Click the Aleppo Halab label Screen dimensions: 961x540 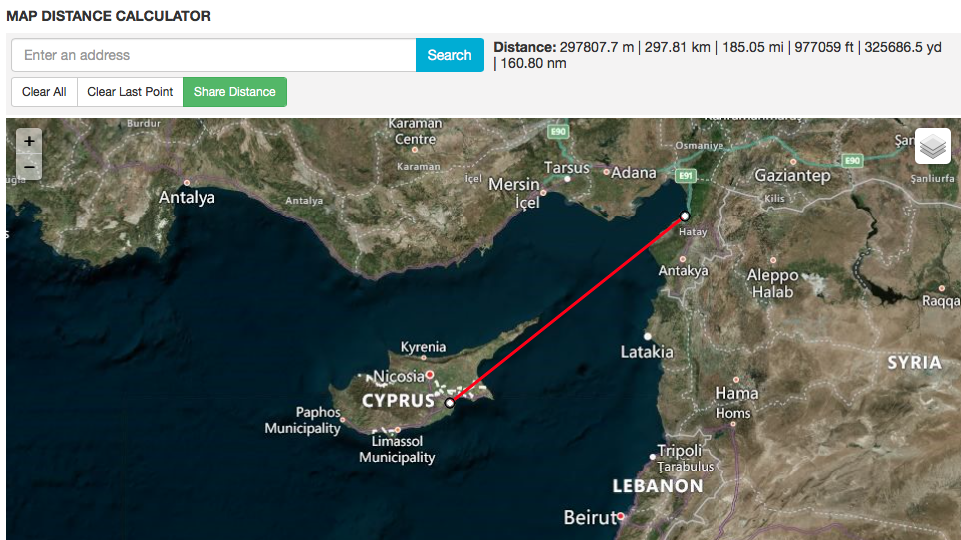772,284
